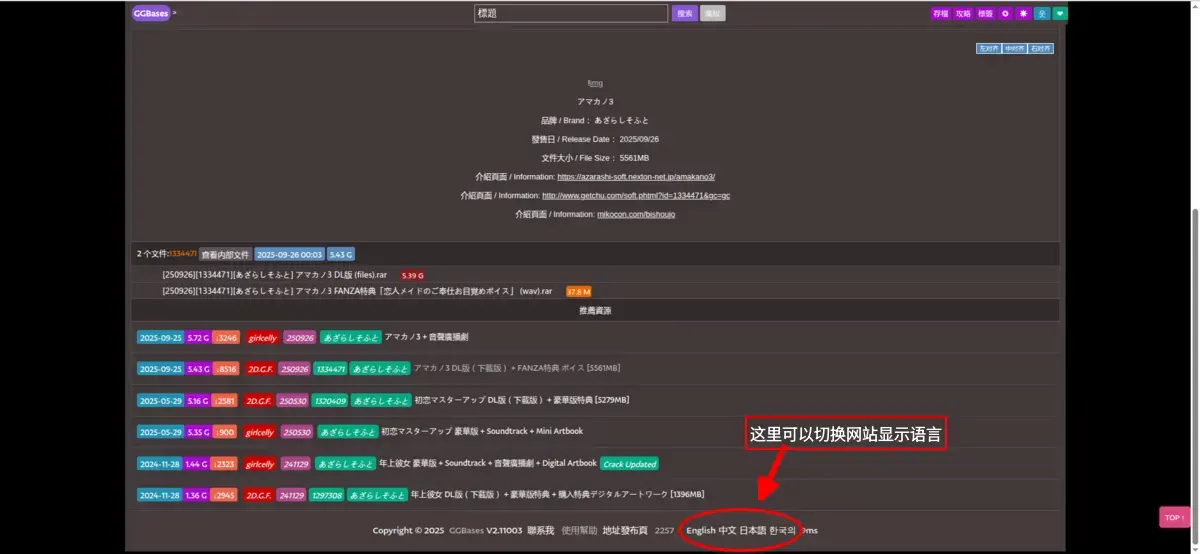Click 查看内部文件 to view inner files
The width and height of the screenshot is (1200, 554).
point(225,254)
